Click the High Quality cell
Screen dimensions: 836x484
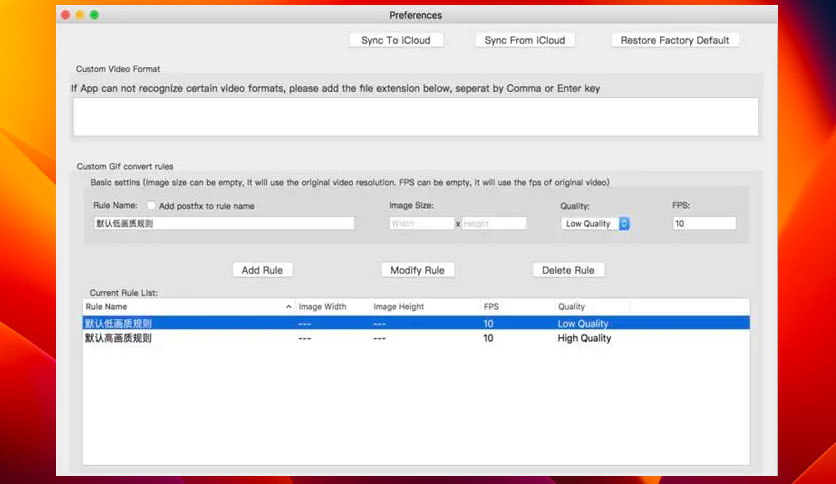(x=584, y=338)
